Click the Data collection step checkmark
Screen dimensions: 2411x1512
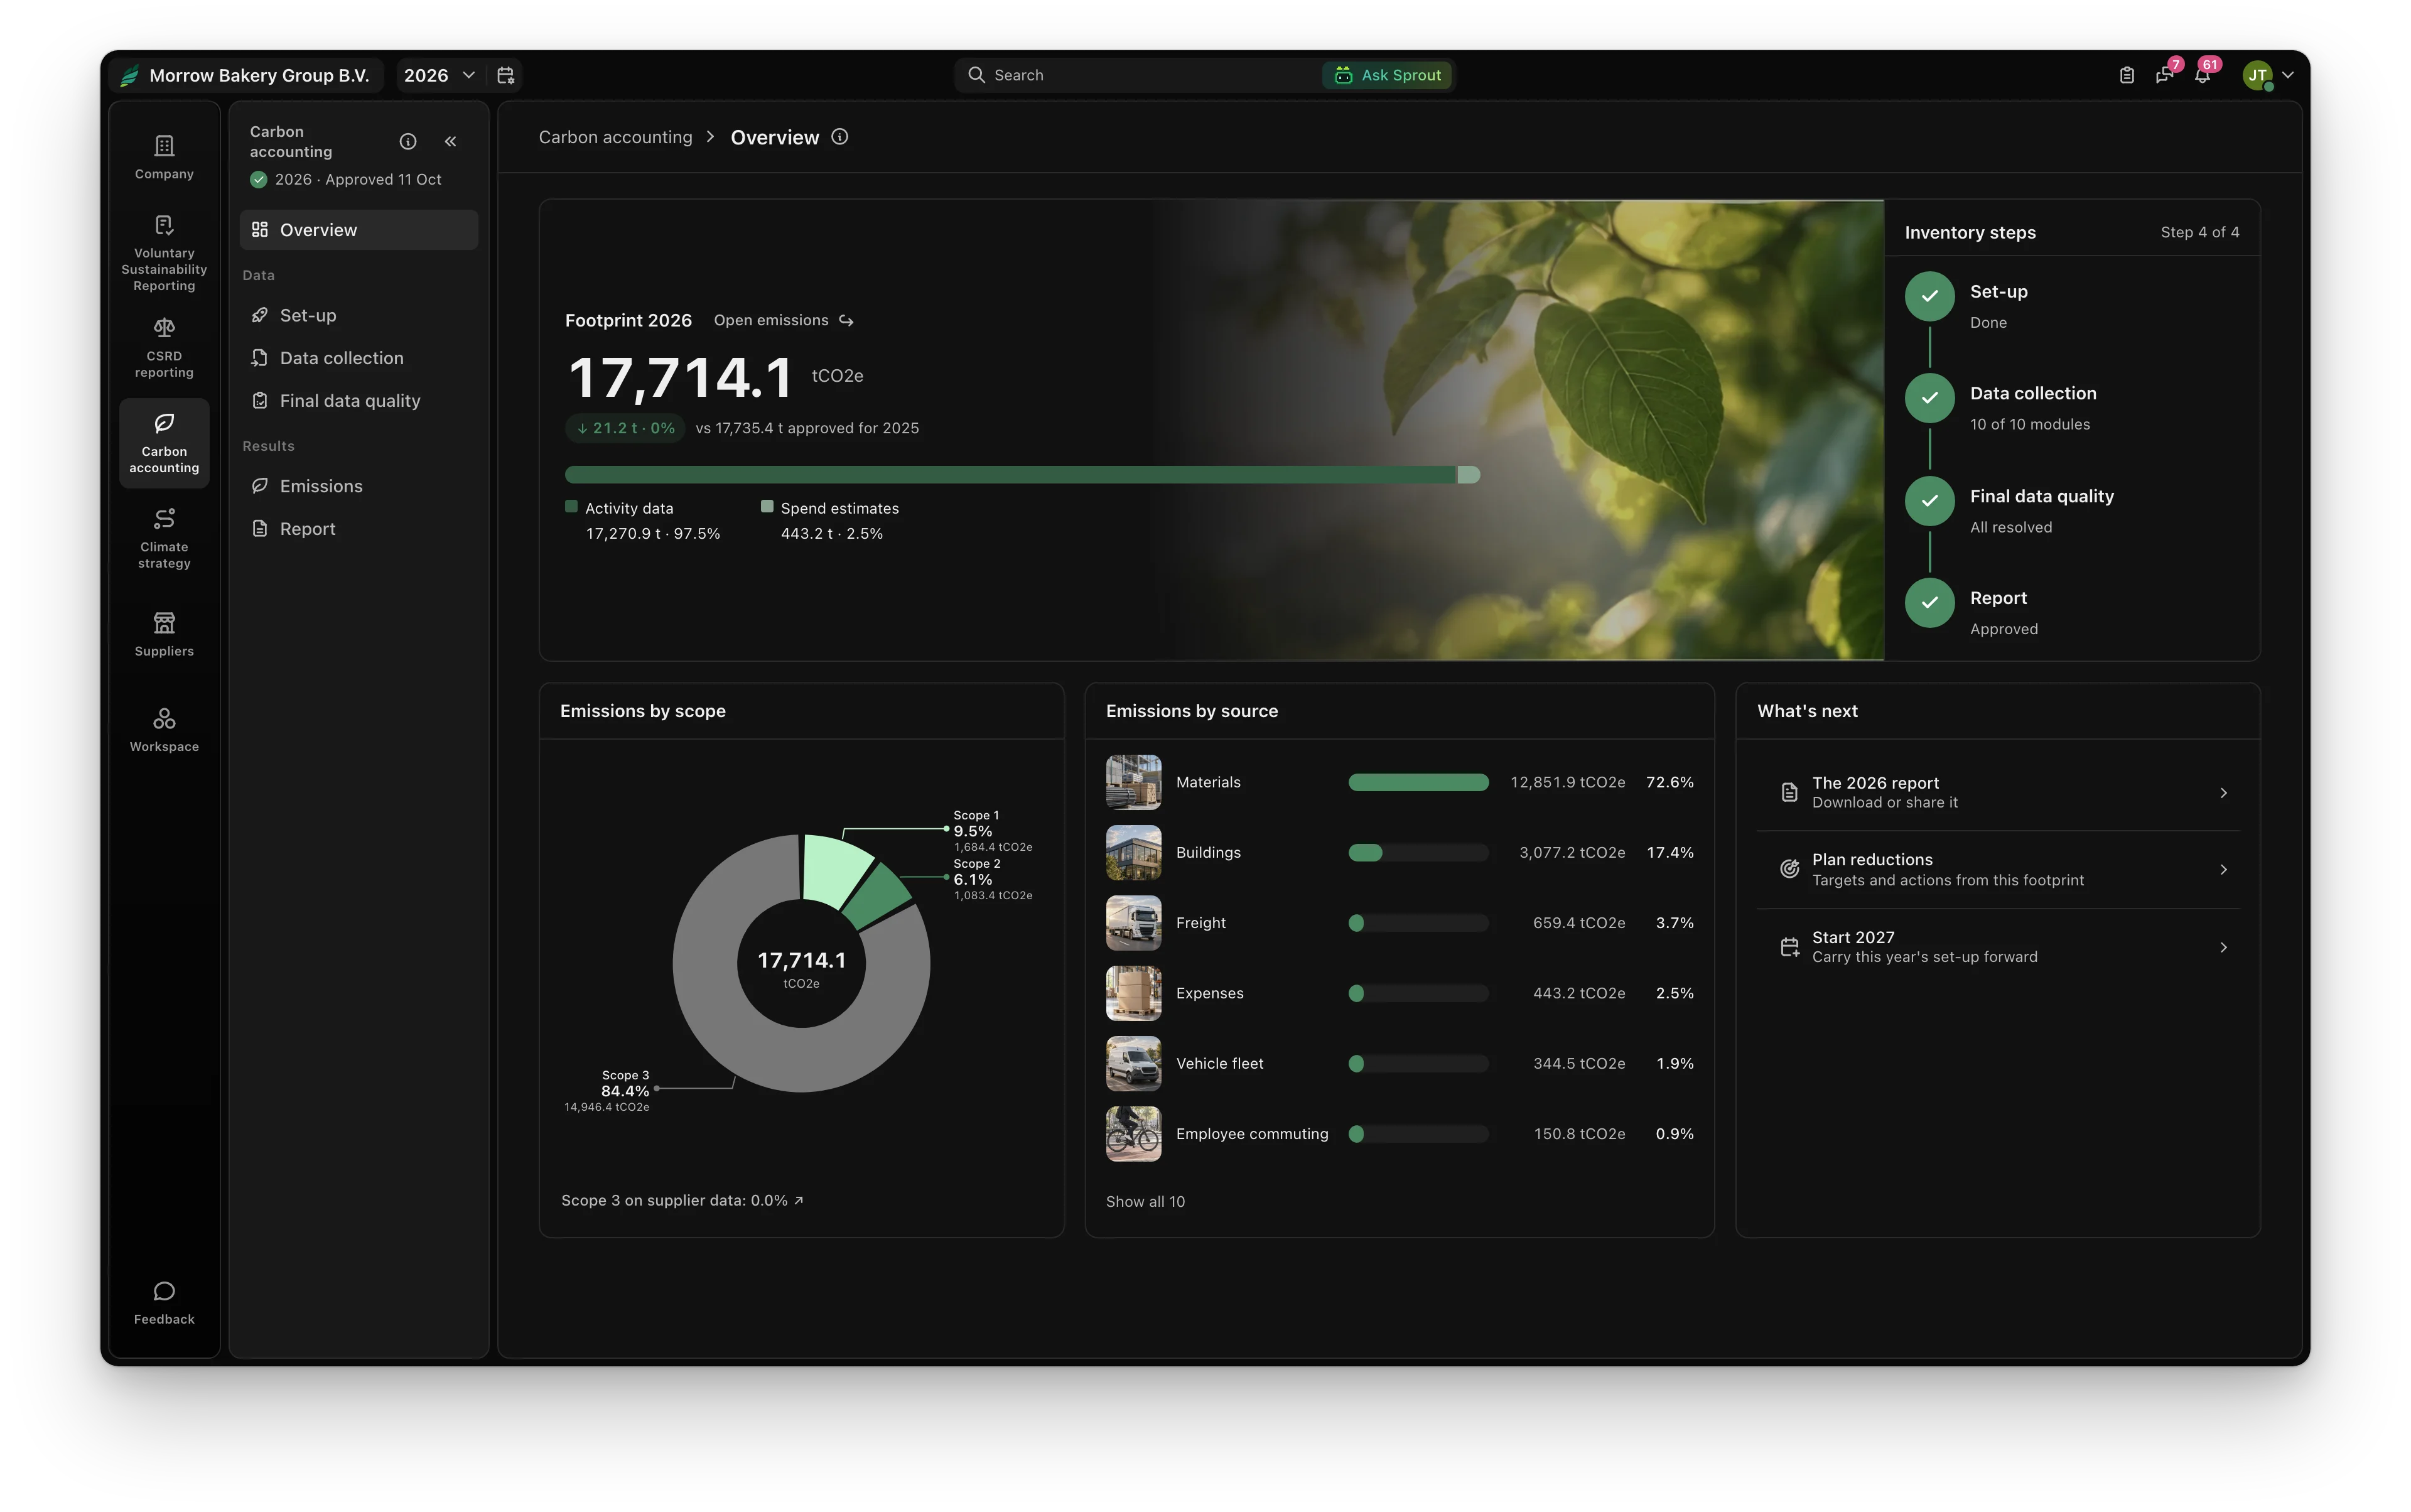1930,399
